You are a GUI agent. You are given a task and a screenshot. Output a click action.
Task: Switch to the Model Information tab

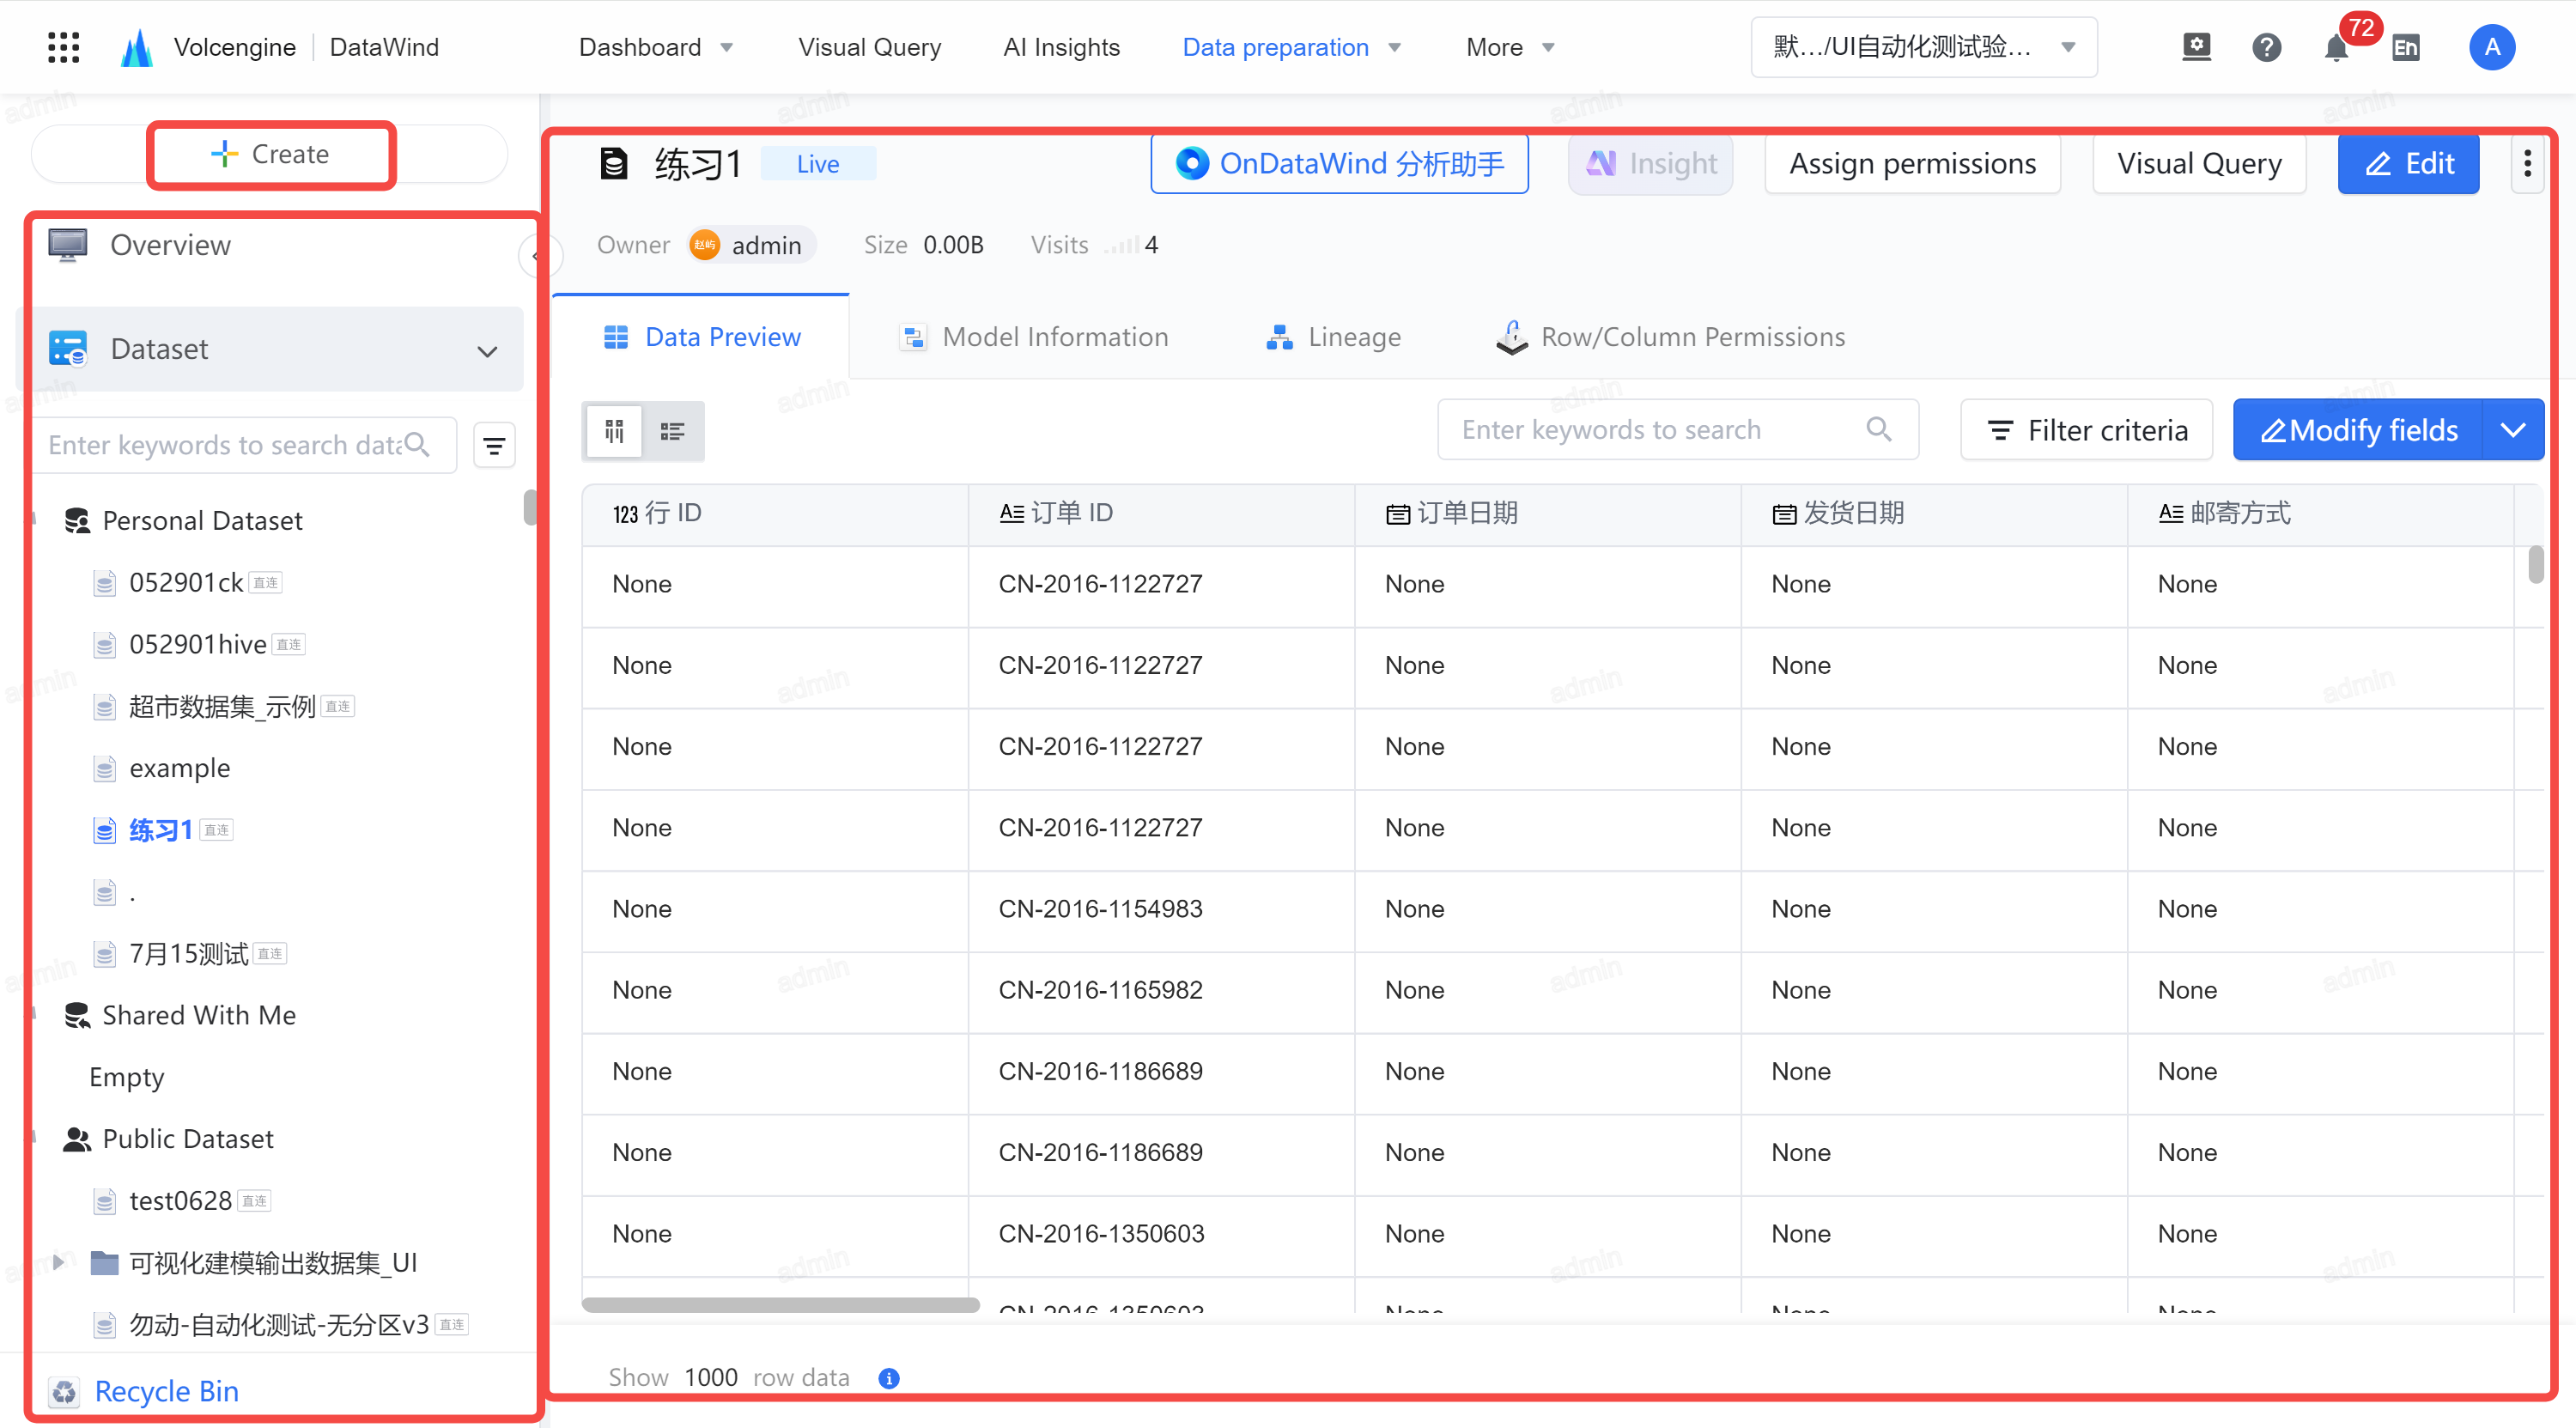coord(1034,337)
